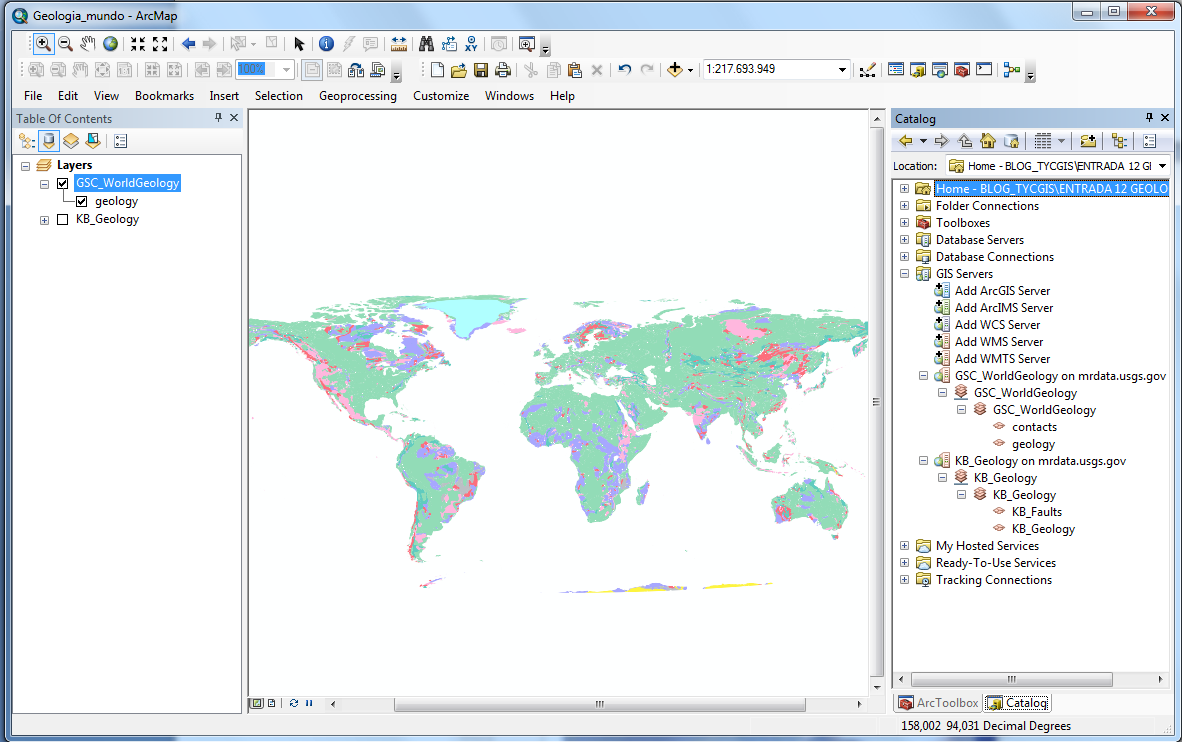Open the Measure ruler tool
Screen dimensions: 1182x742
tap(399, 44)
